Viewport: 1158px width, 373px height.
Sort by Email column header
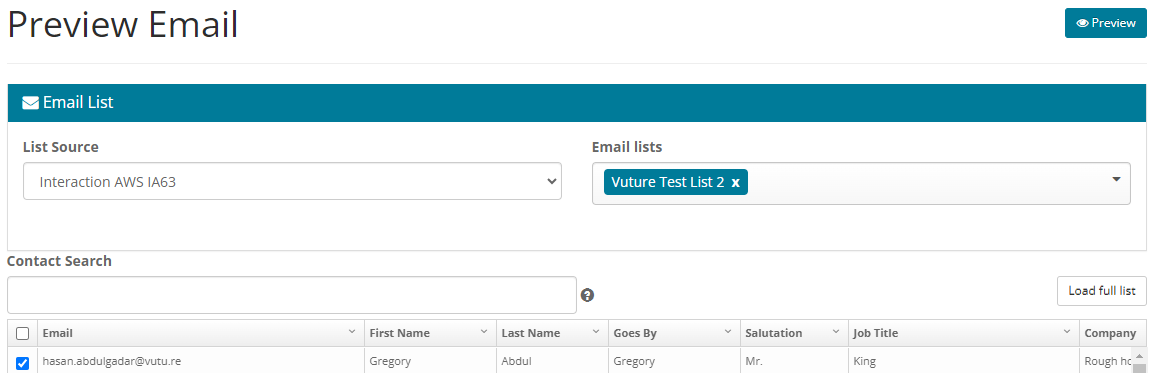pyautogui.click(x=58, y=333)
